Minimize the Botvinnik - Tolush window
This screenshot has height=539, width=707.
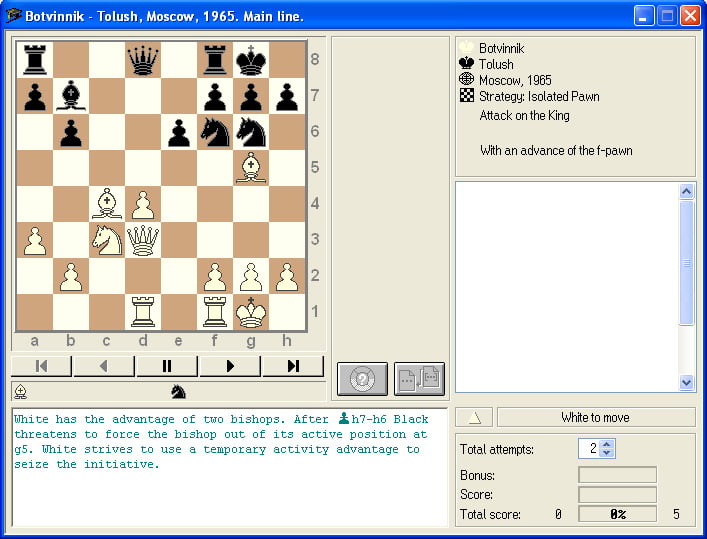[644, 16]
